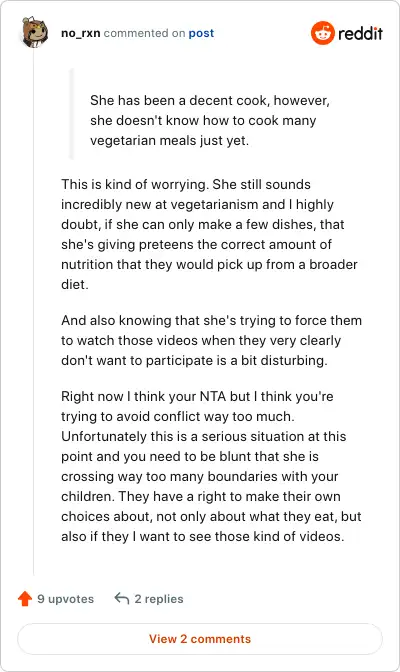Click the curved reply arrow icon
Image resolution: width=400 pixels, height=672 pixels.
coord(122,598)
